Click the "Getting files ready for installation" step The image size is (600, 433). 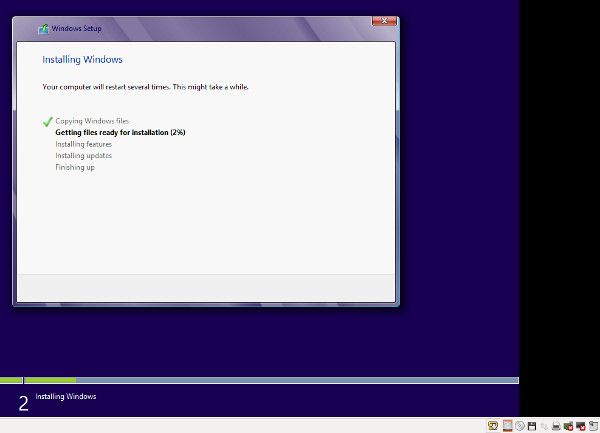coord(120,132)
